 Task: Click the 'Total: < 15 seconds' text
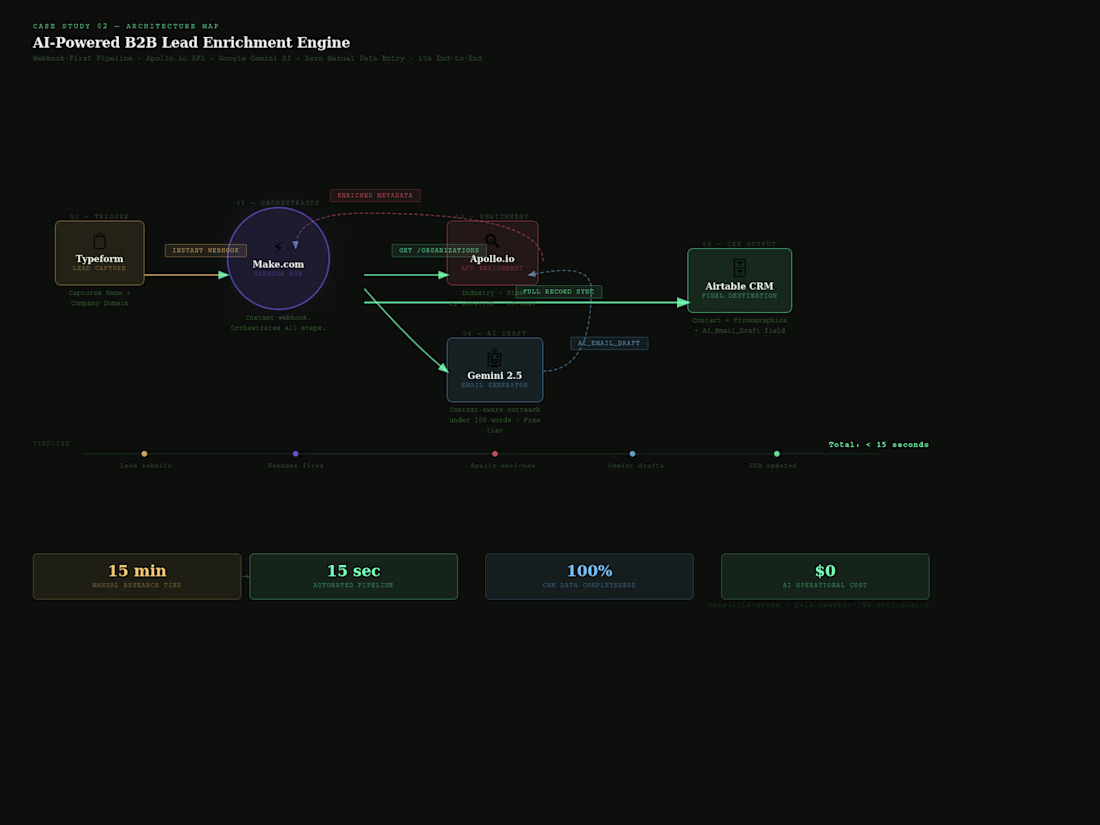[878, 445]
